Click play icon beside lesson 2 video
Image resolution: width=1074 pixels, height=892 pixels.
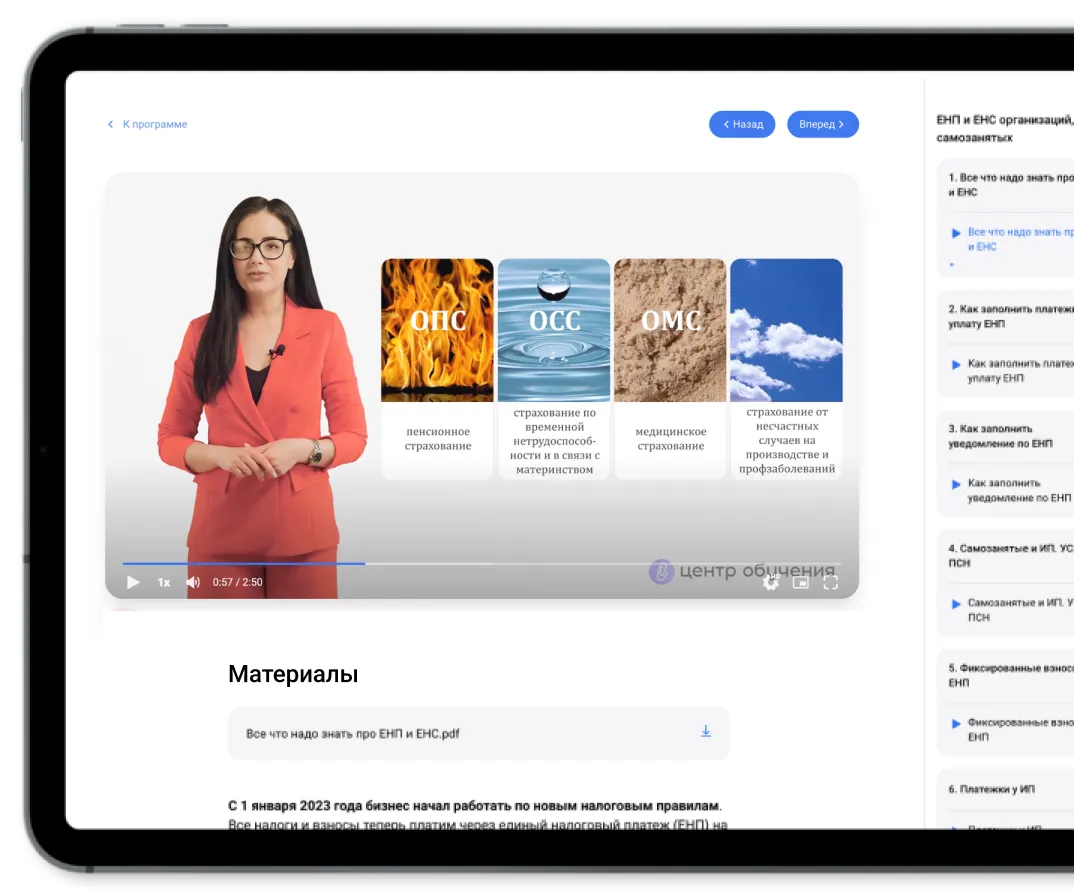[956, 364]
